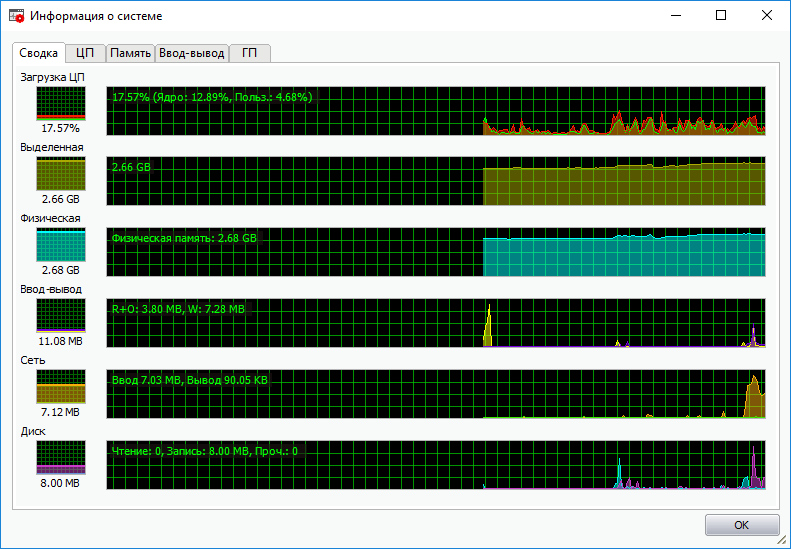Image resolution: width=791 pixels, height=549 pixels.
Task: Click the Сеть mini graph thumbnail
Action: tap(61, 387)
